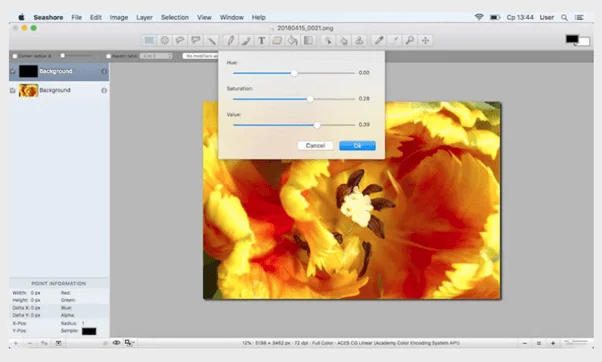Viewport: 602px width, 362px height.
Task: Open the Edit menu
Action: 96,17
